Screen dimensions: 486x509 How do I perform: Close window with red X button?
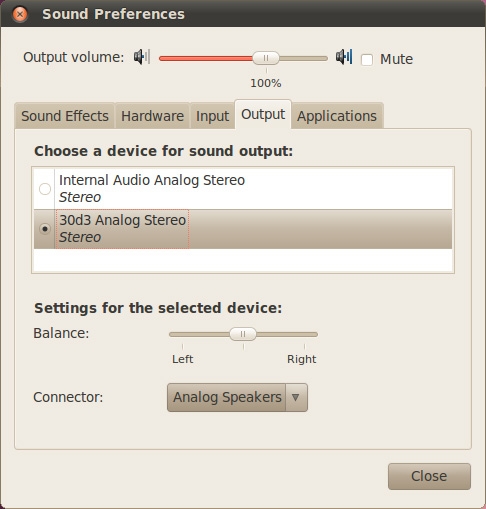pos(20,14)
